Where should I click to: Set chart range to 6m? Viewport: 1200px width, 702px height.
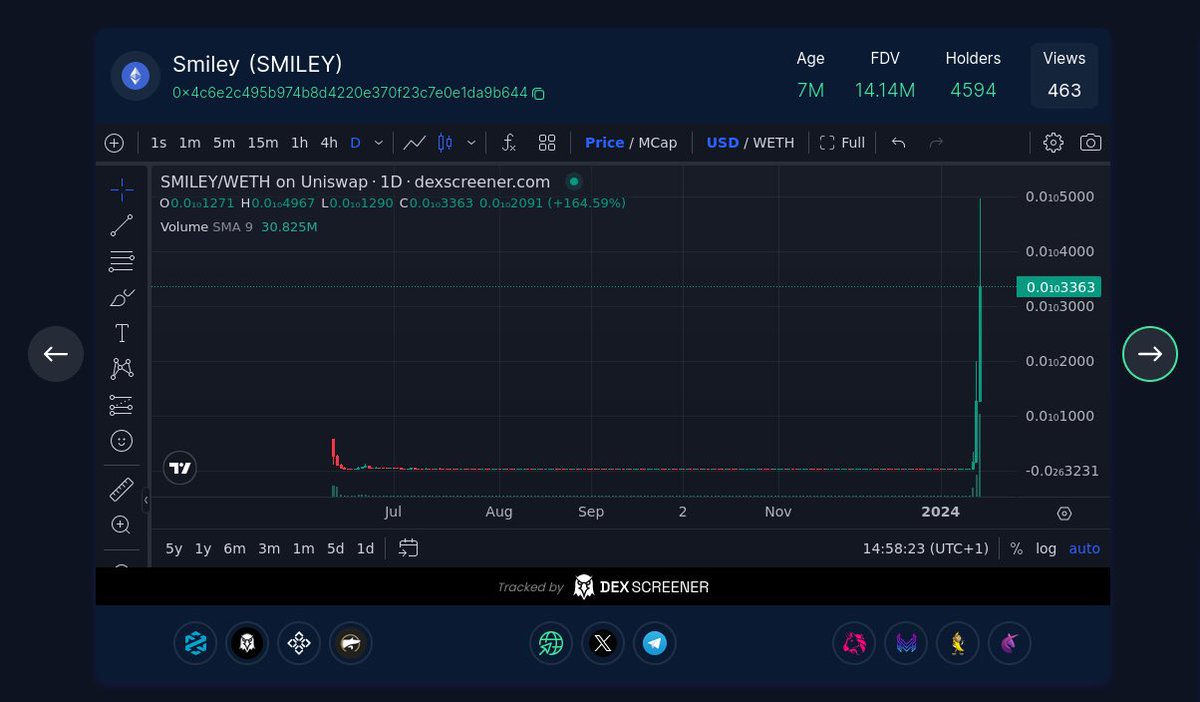click(x=235, y=548)
